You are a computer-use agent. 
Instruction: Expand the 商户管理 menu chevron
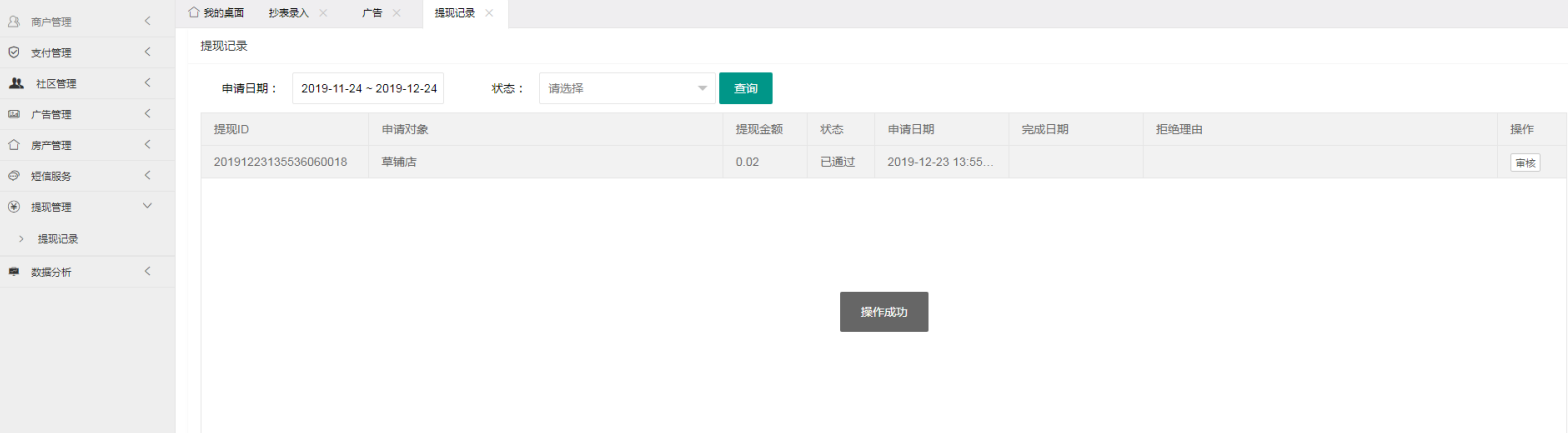point(147,21)
